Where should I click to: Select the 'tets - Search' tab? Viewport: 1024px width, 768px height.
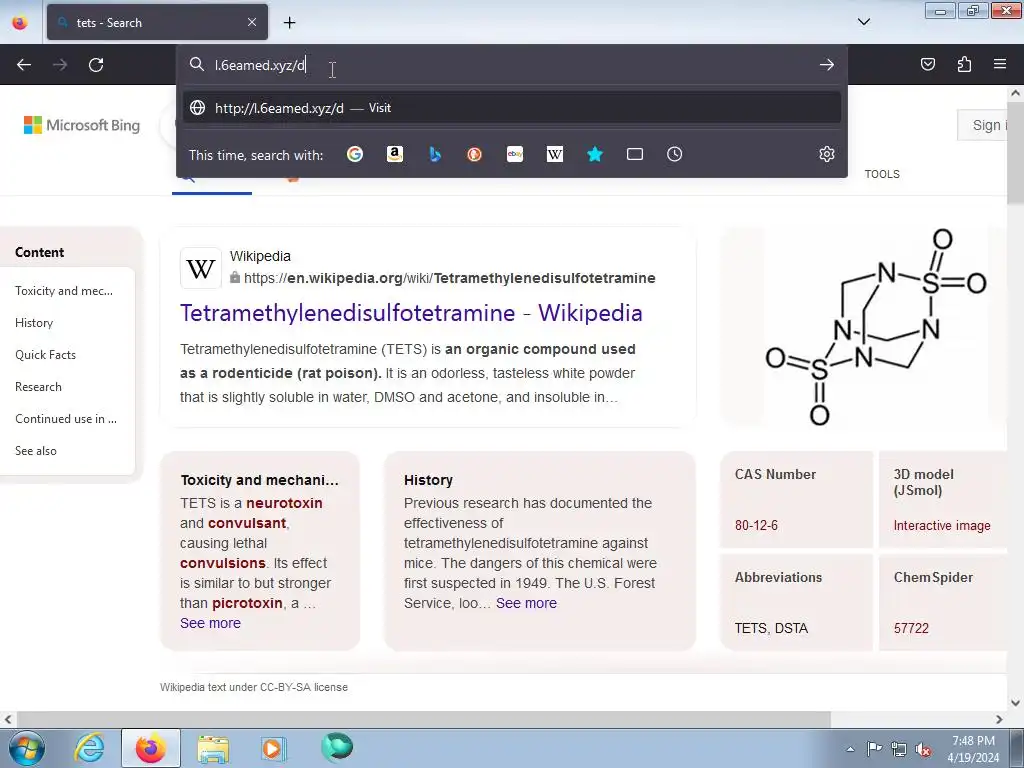tap(157, 22)
